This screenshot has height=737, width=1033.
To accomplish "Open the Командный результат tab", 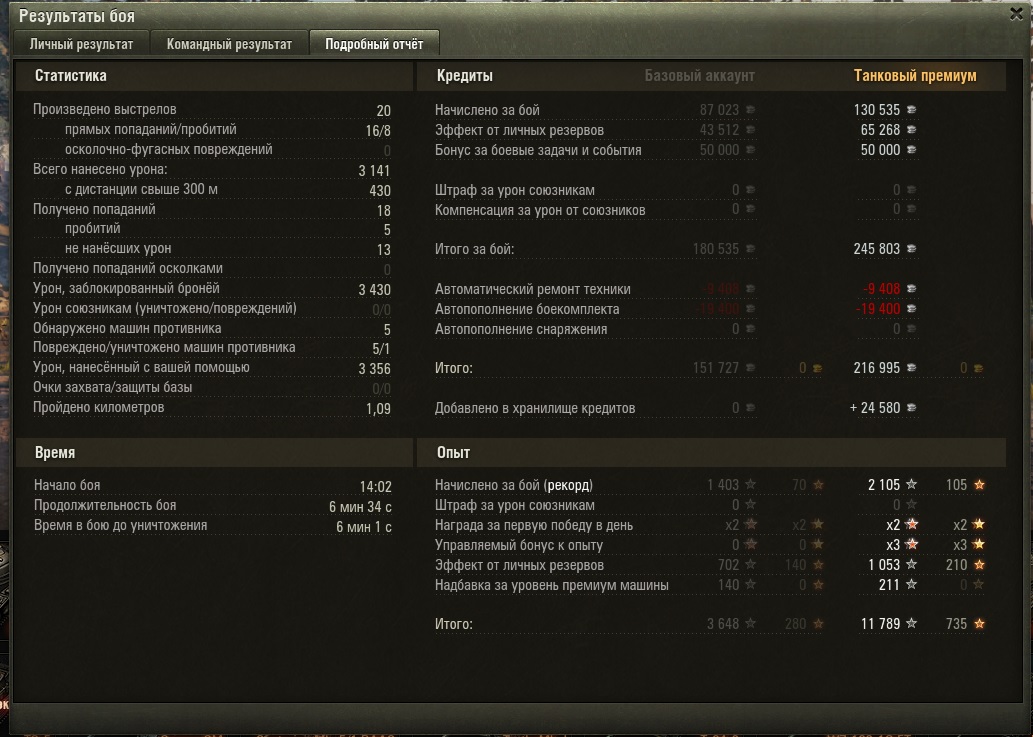I will tap(229, 44).
